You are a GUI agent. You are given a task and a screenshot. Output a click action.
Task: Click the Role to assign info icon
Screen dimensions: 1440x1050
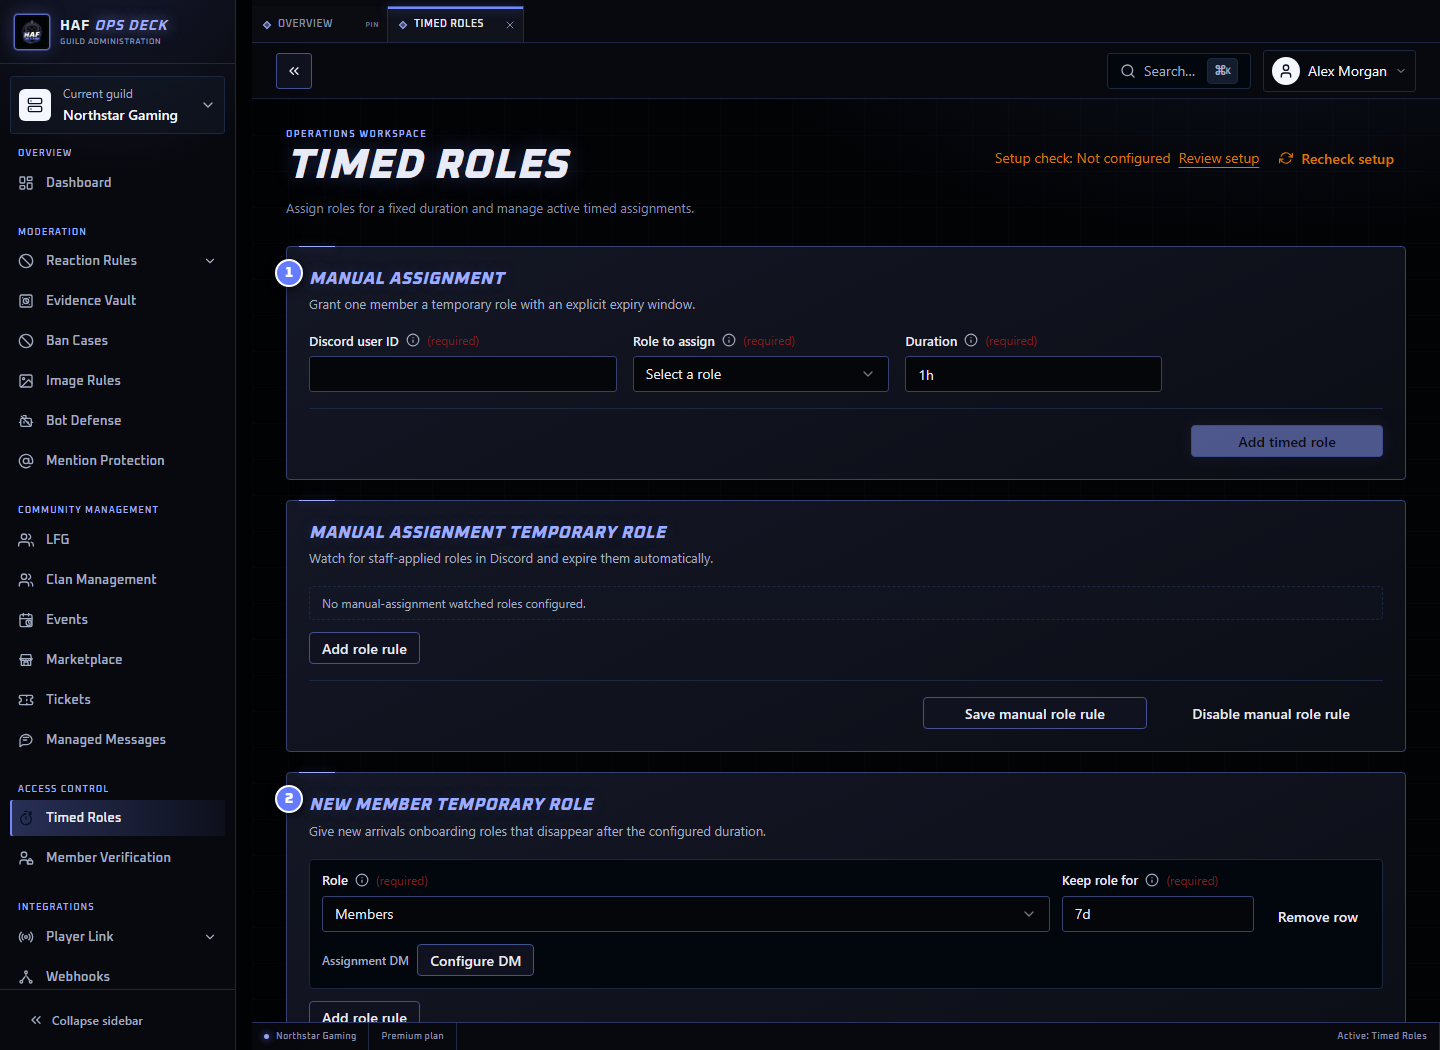pyautogui.click(x=729, y=340)
